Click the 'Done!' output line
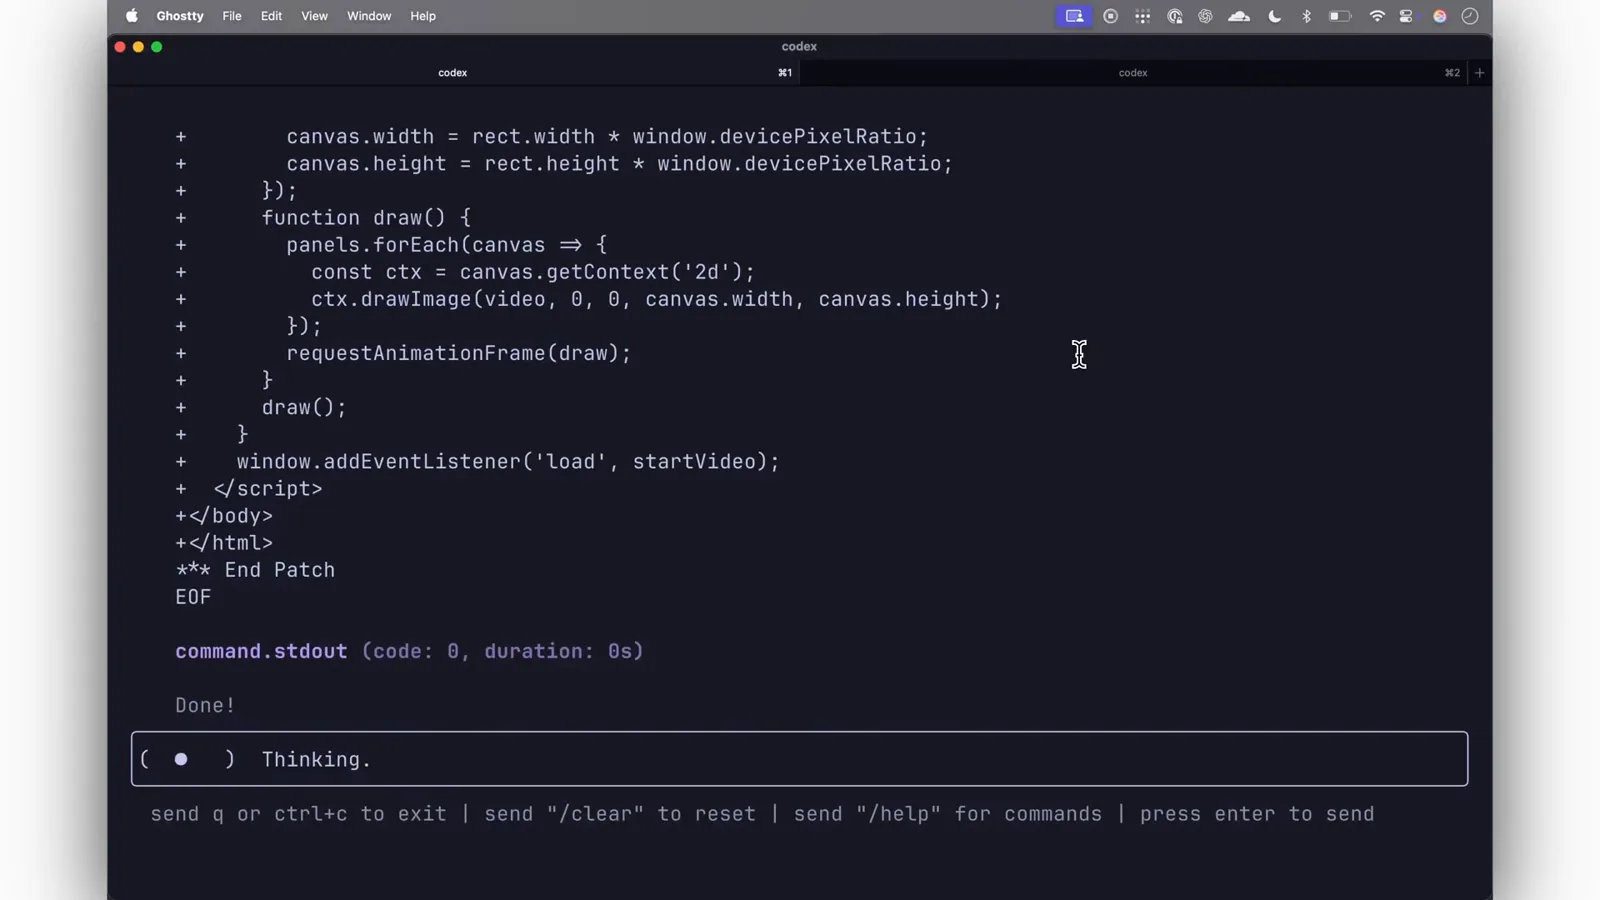Image resolution: width=1600 pixels, height=900 pixels. pos(205,705)
